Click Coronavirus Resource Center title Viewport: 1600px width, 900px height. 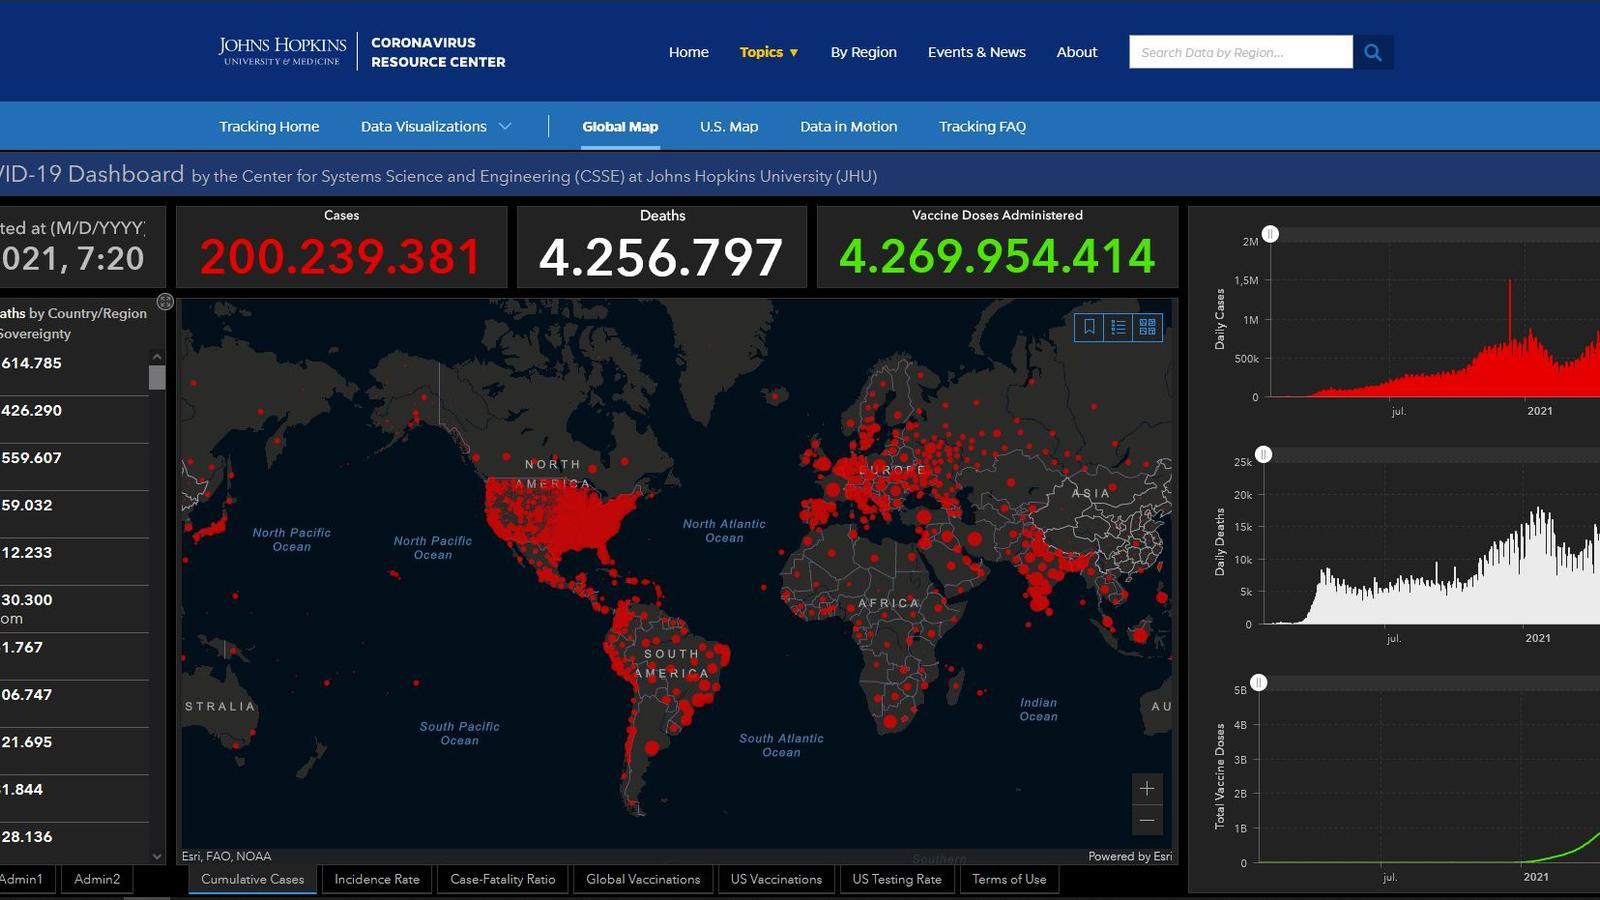[438, 52]
